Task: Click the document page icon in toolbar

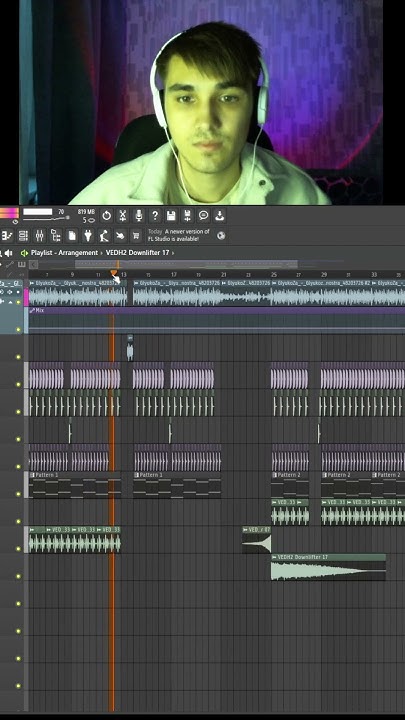Action: 72,236
